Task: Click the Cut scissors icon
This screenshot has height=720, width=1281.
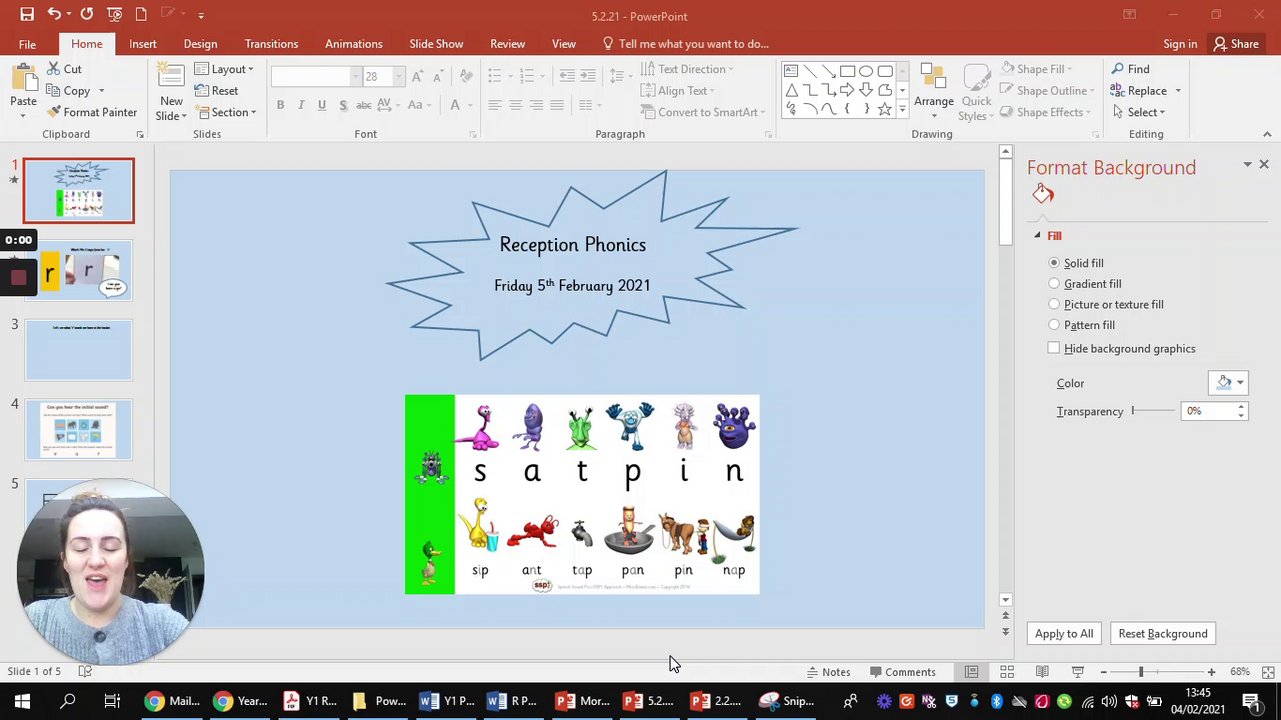Action: 52,69
